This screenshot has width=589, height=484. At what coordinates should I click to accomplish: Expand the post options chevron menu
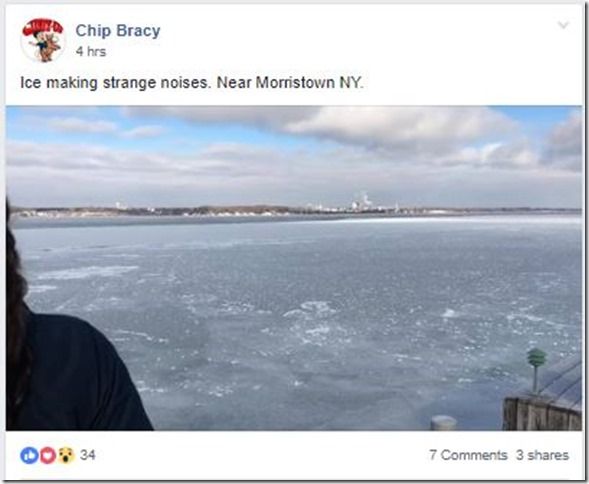(x=563, y=25)
